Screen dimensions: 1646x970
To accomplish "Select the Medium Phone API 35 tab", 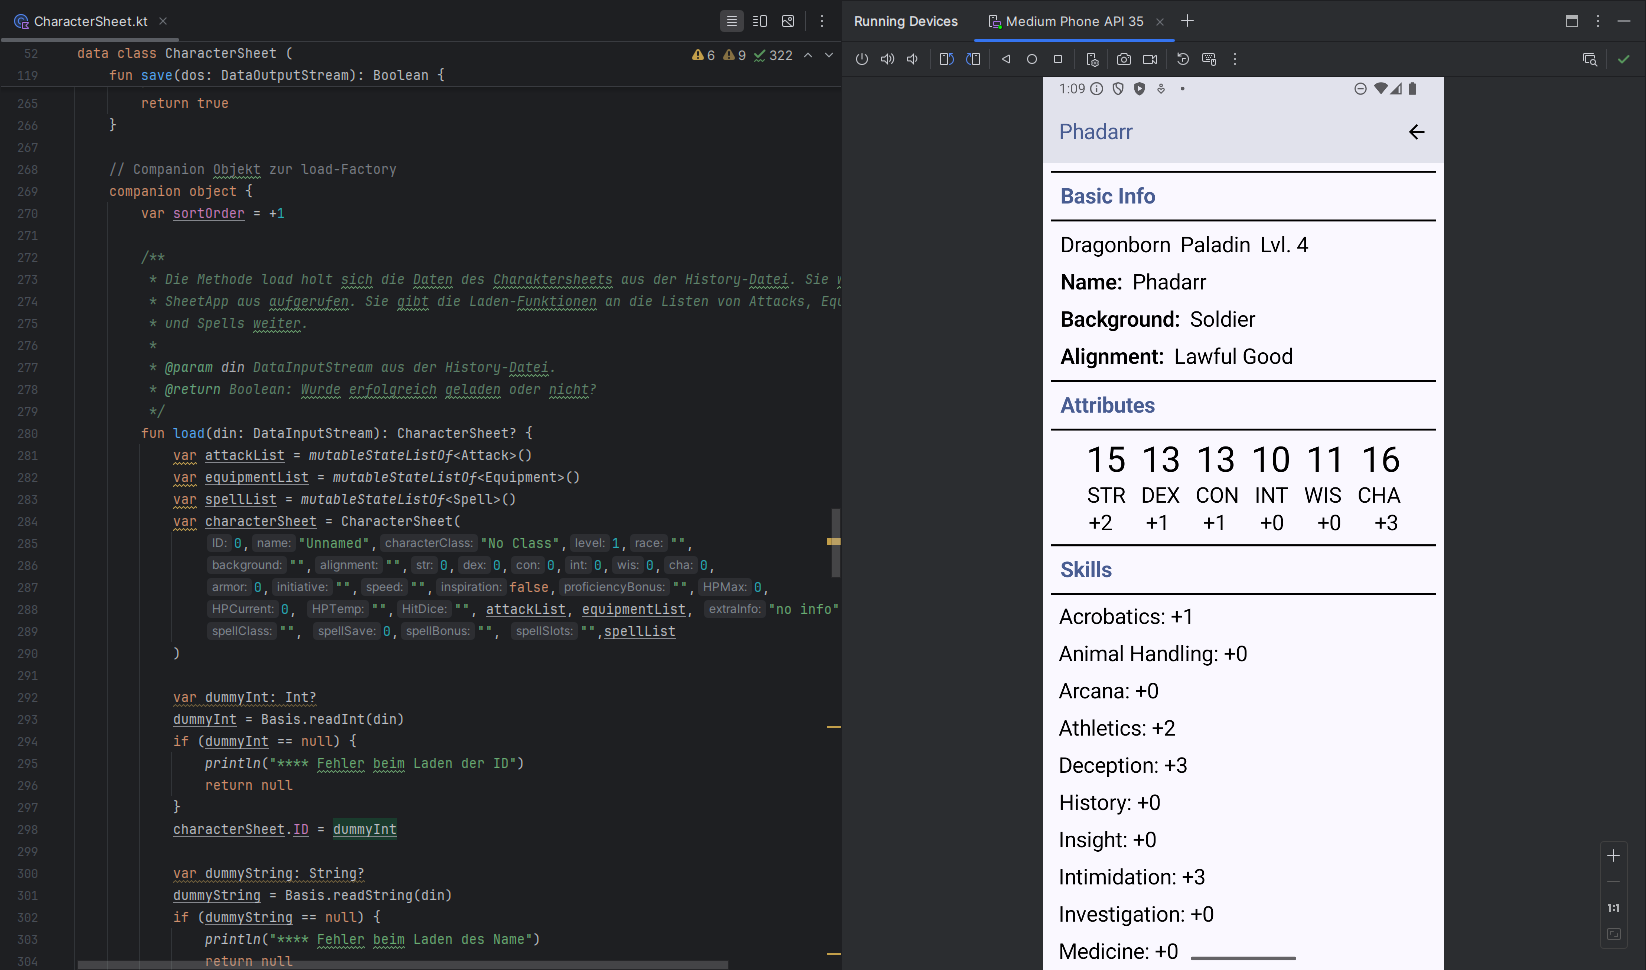I will tap(1073, 21).
